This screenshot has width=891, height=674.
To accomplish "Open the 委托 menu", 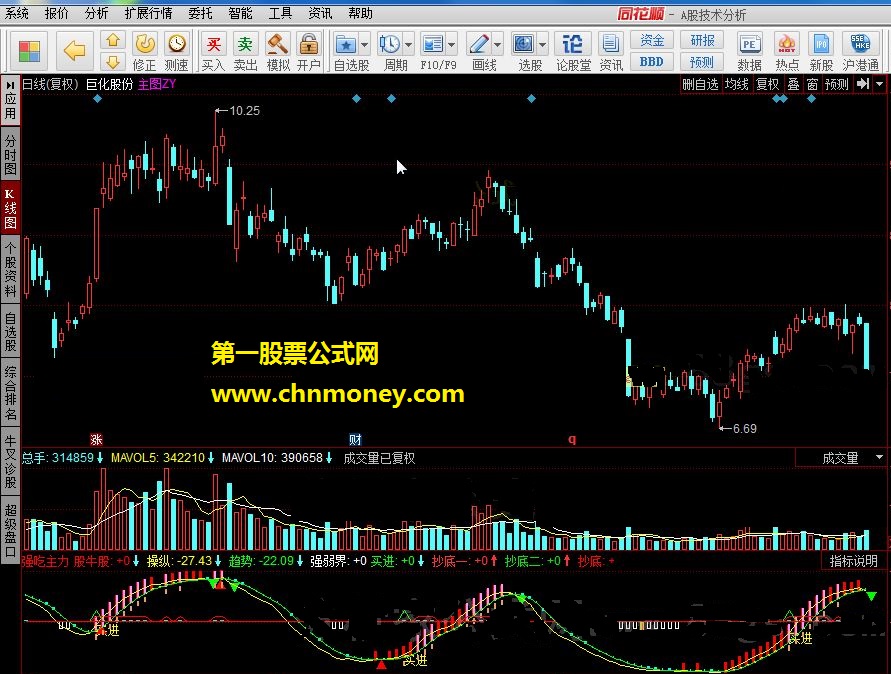I will point(200,13).
